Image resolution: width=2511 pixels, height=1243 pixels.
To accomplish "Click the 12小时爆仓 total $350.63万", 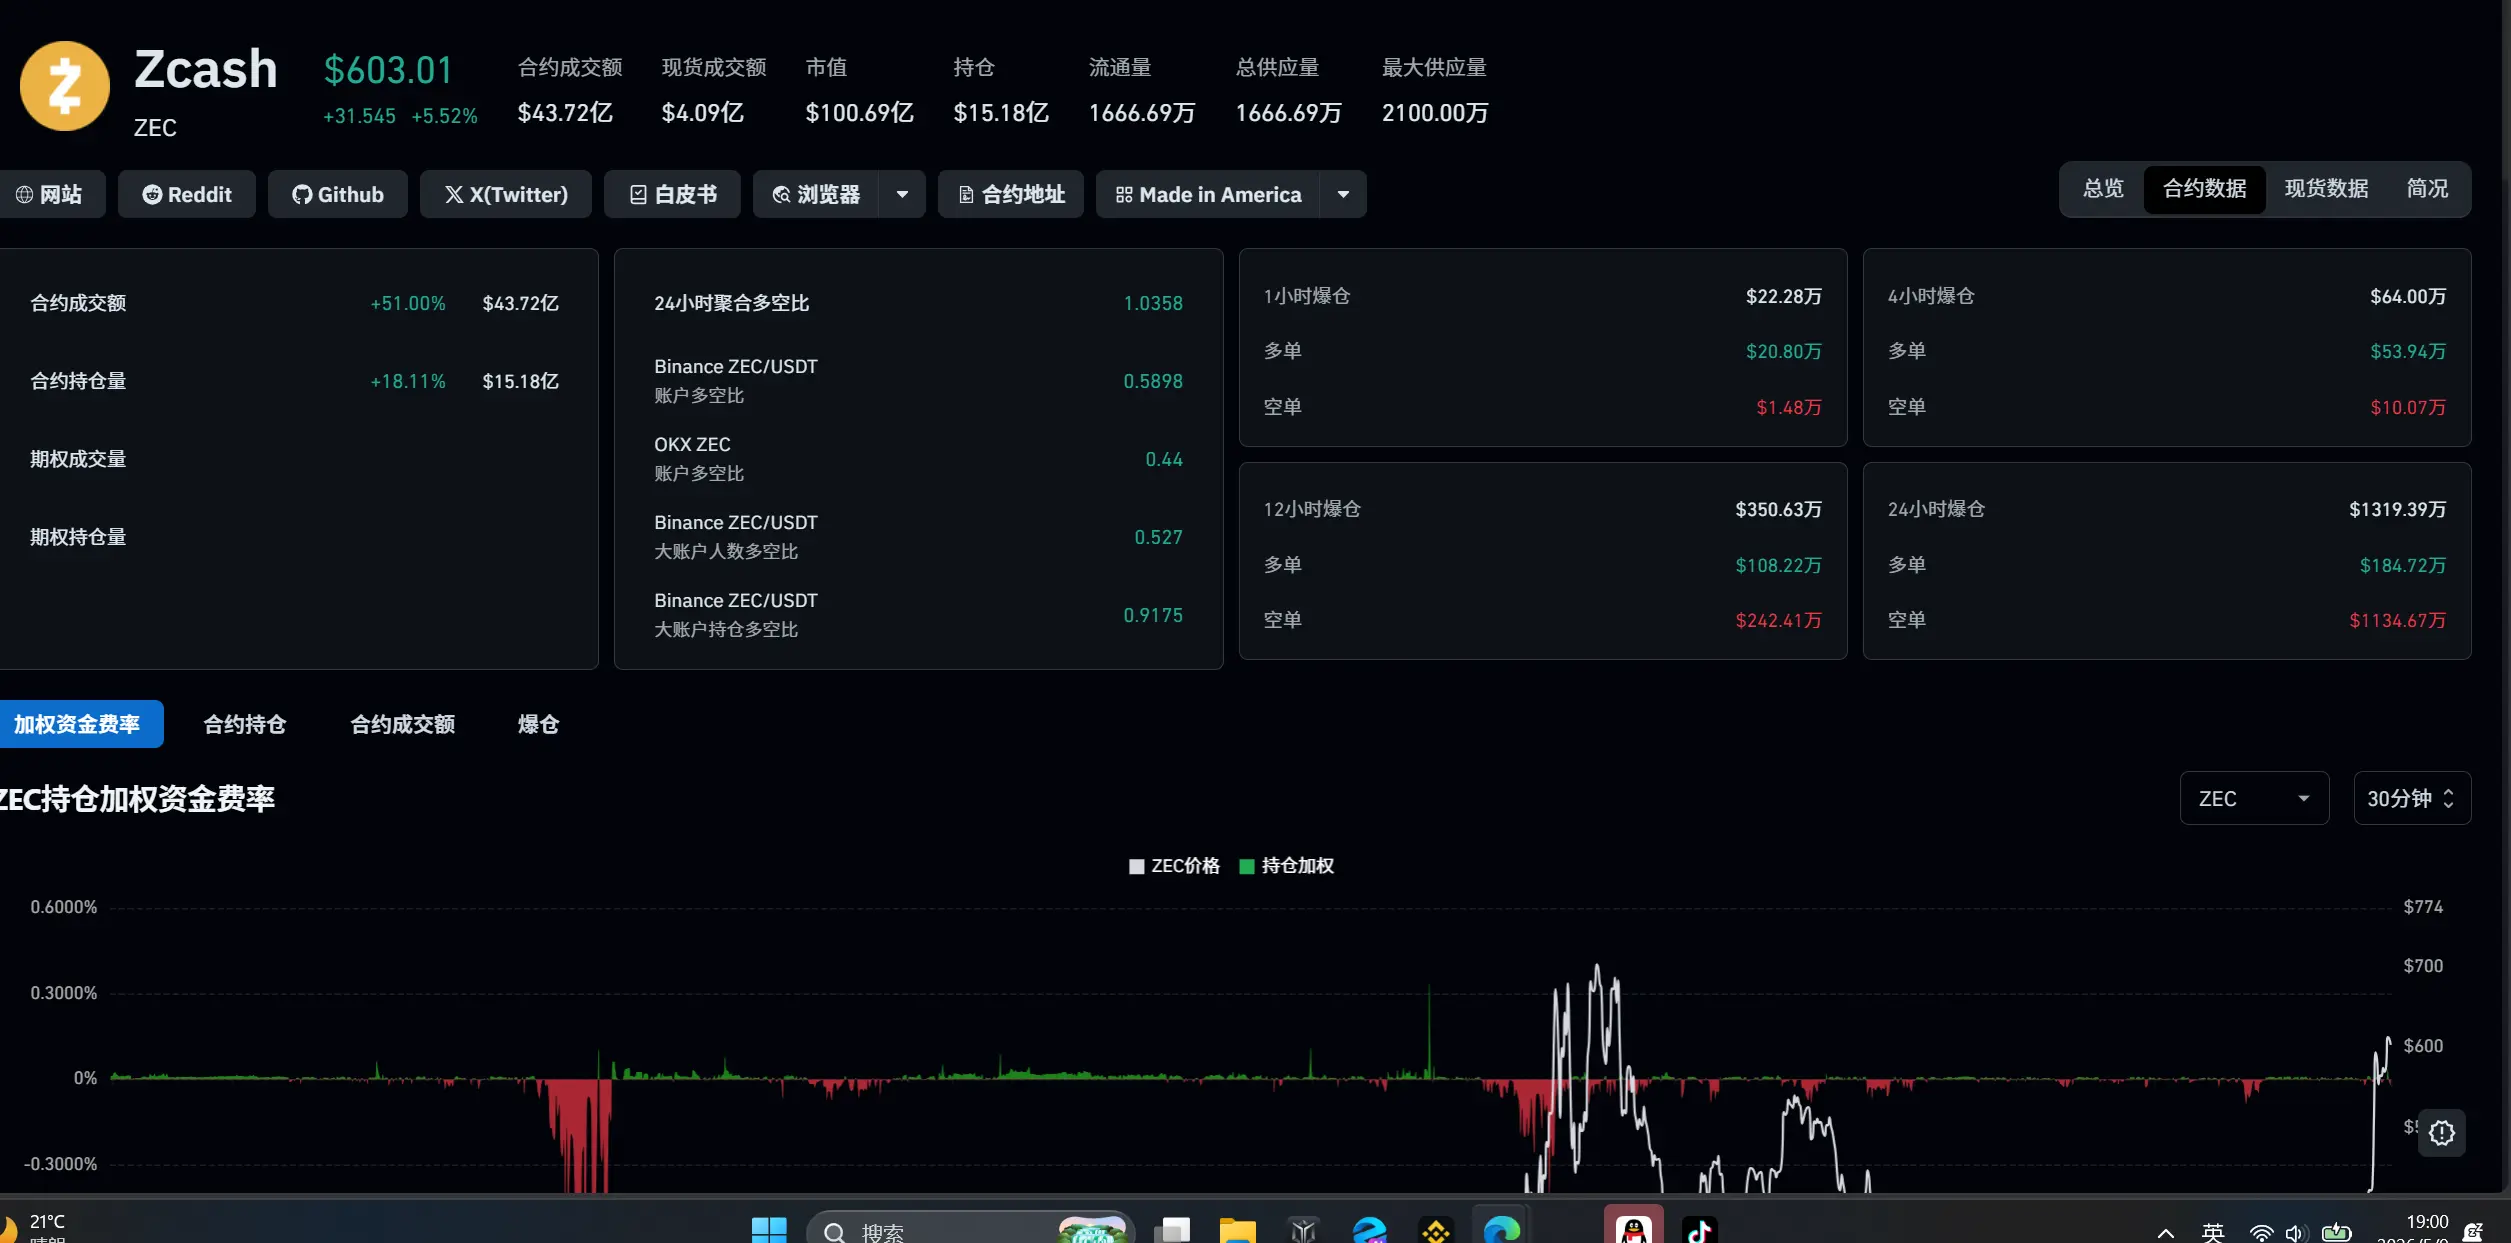I will coord(1778,509).
